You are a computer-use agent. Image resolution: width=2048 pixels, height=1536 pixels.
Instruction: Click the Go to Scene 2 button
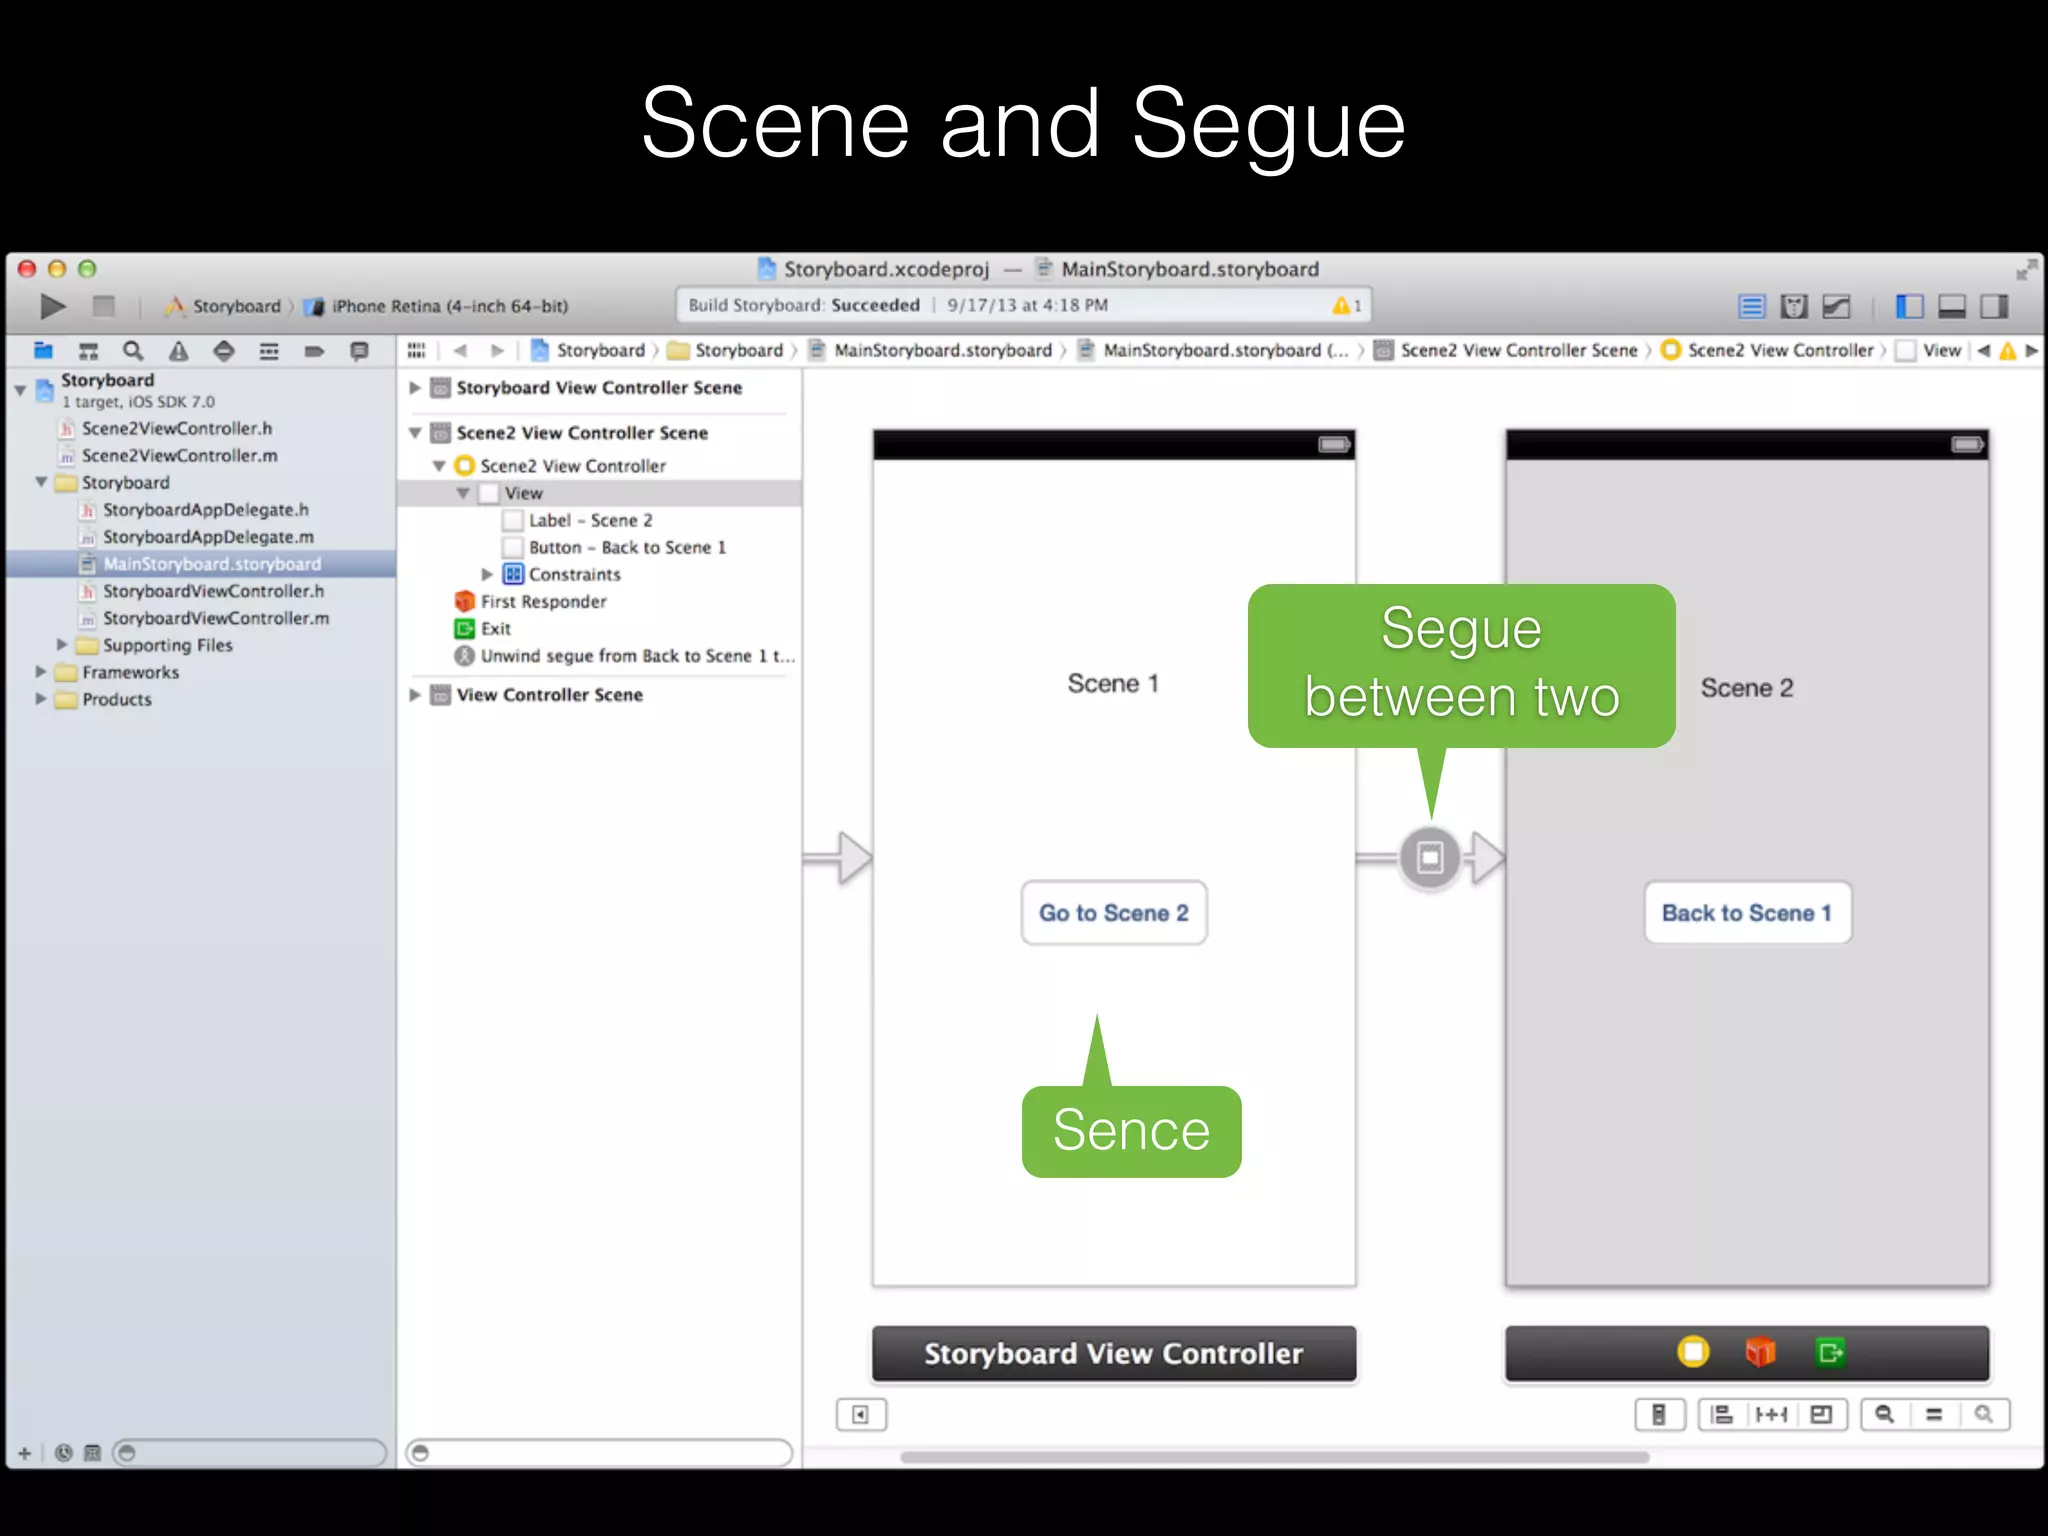click(1113, 912)
